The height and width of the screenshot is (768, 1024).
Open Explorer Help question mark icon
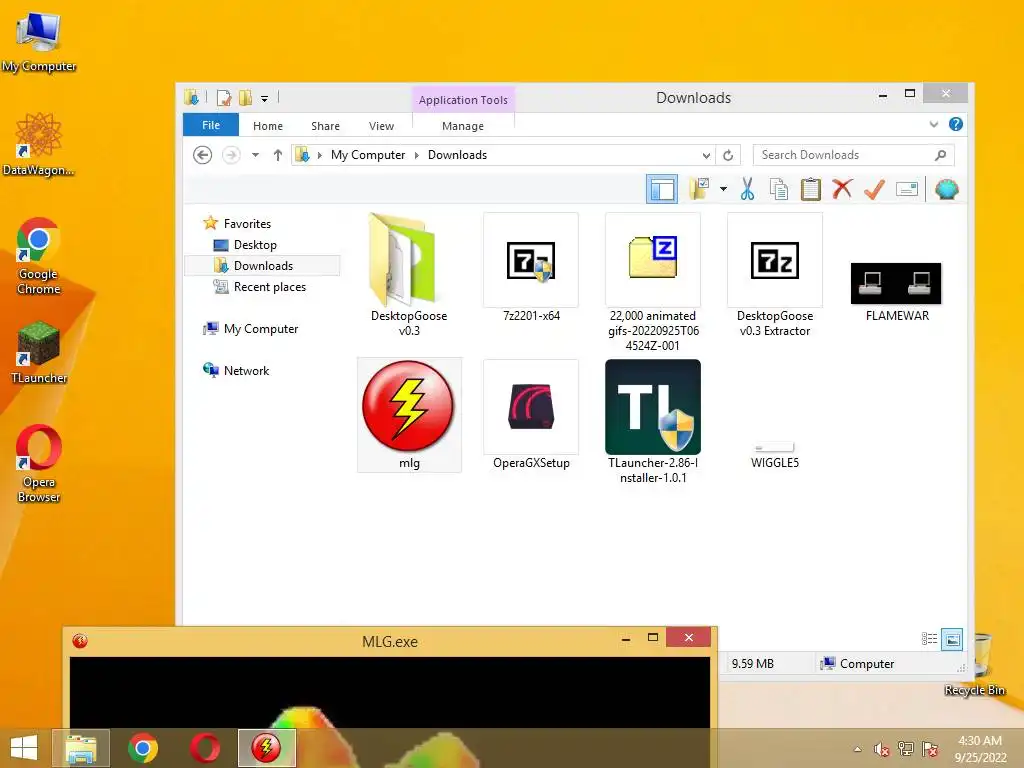point(955,124)
